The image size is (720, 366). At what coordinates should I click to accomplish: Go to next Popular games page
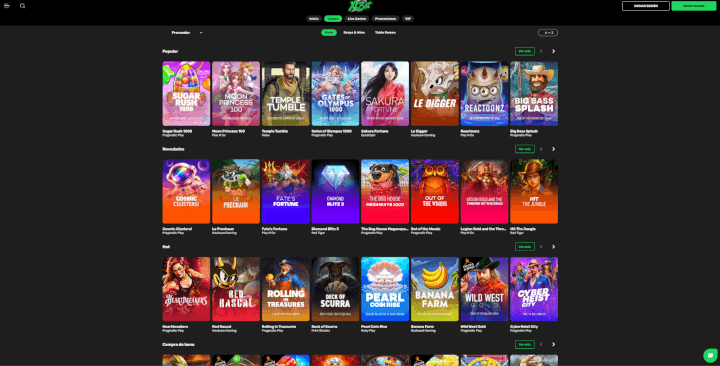coord(553,51)
